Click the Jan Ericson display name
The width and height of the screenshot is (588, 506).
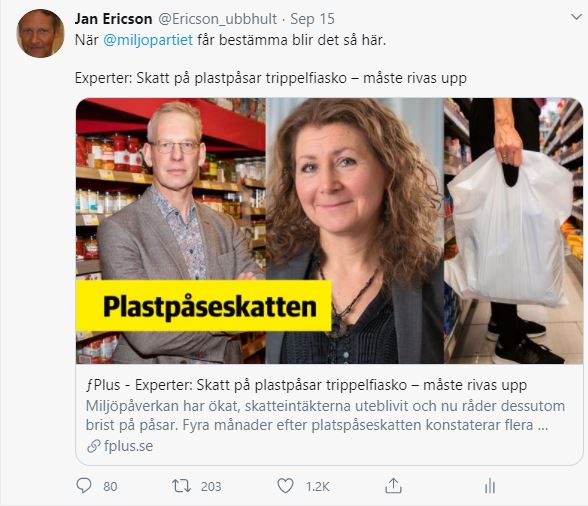(113, 19)
